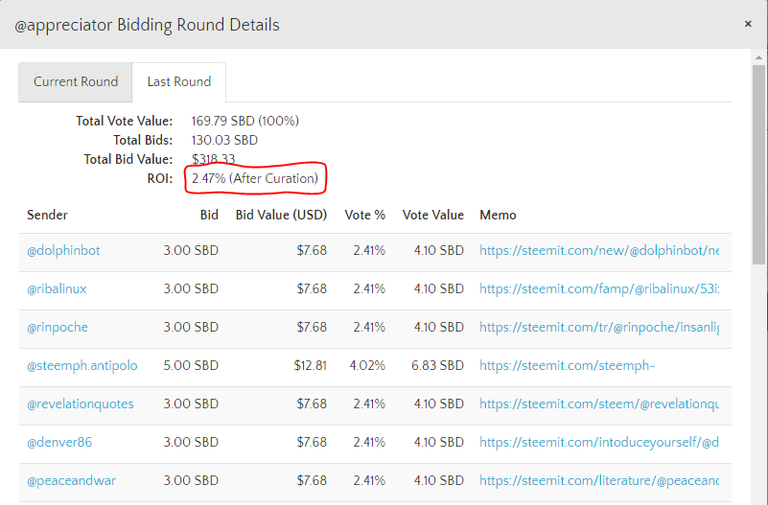The width and height of the screenshot is (768, 505).
Task: Click the Total Vote Value 169.79 SBD (100%)
Action: coord(245,121)
